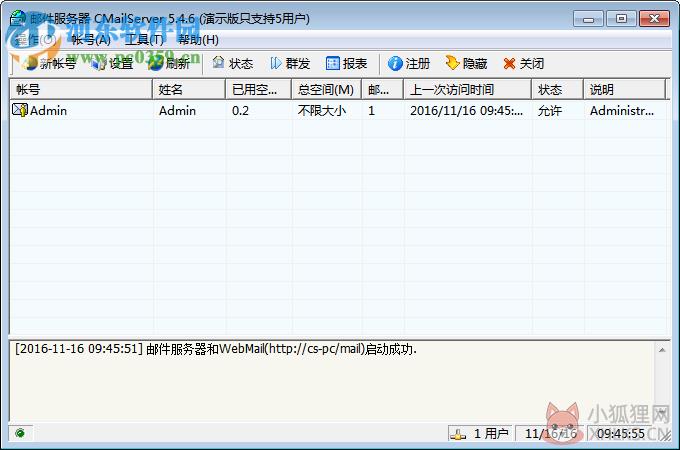680x450 pixels.
Task: Open the 报表 report toolbar item
Action: [346, 64]
